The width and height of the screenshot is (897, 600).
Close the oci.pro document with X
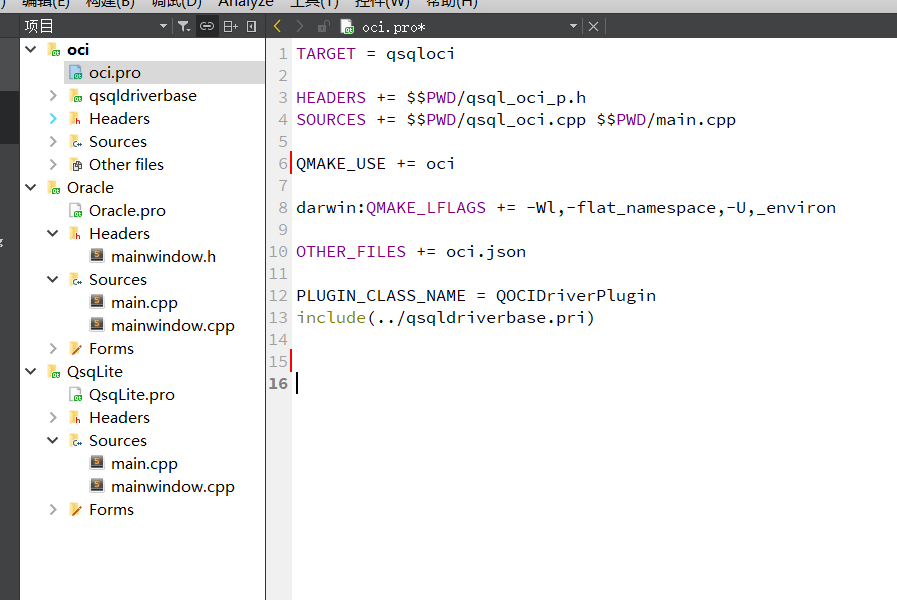click(x=593, y=26)
